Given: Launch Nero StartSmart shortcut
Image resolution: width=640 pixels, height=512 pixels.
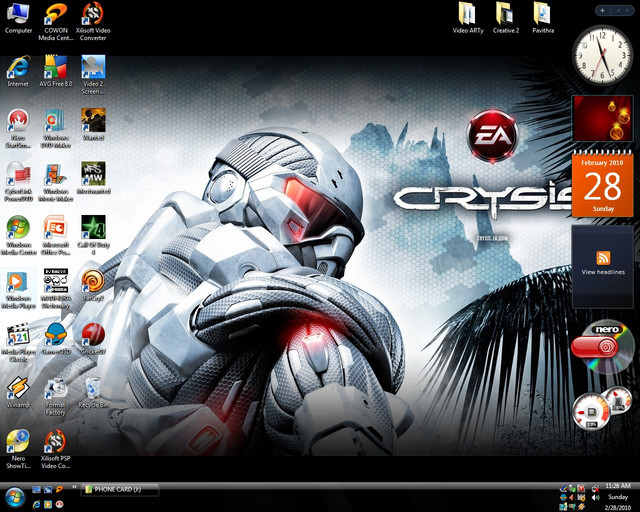Looking at the screenshot, I should pyautogui.click(x=18, y=129).
